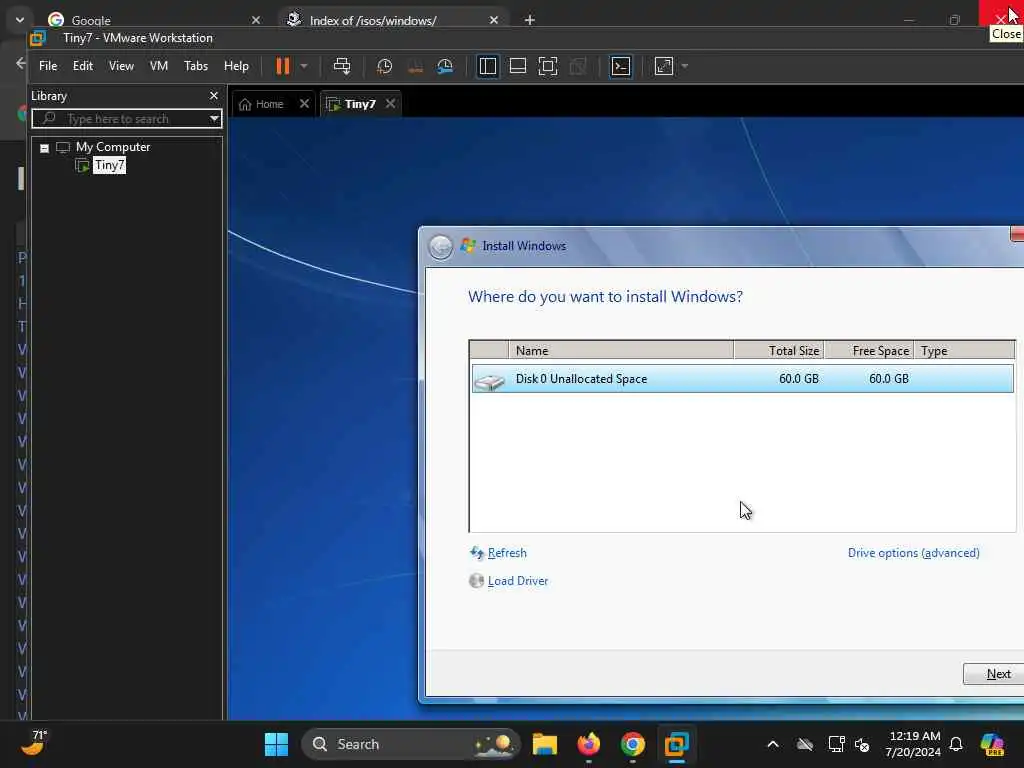Click the taskbar Search box

411,744
